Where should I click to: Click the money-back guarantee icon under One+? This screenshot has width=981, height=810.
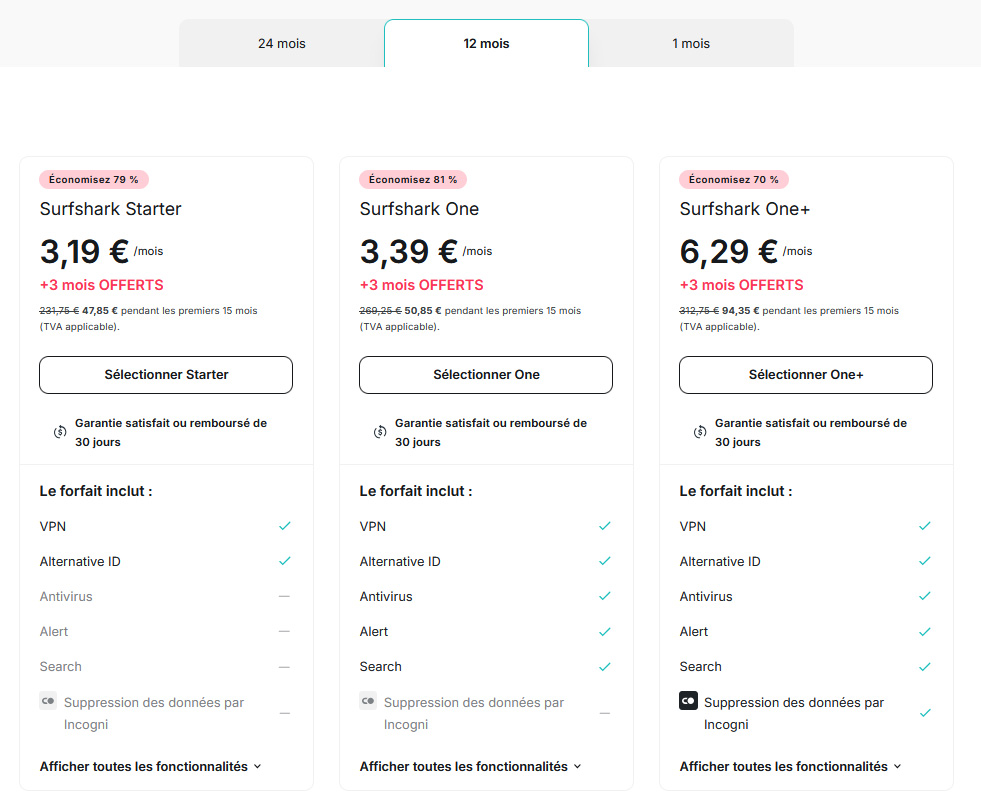tap(700, 433)
